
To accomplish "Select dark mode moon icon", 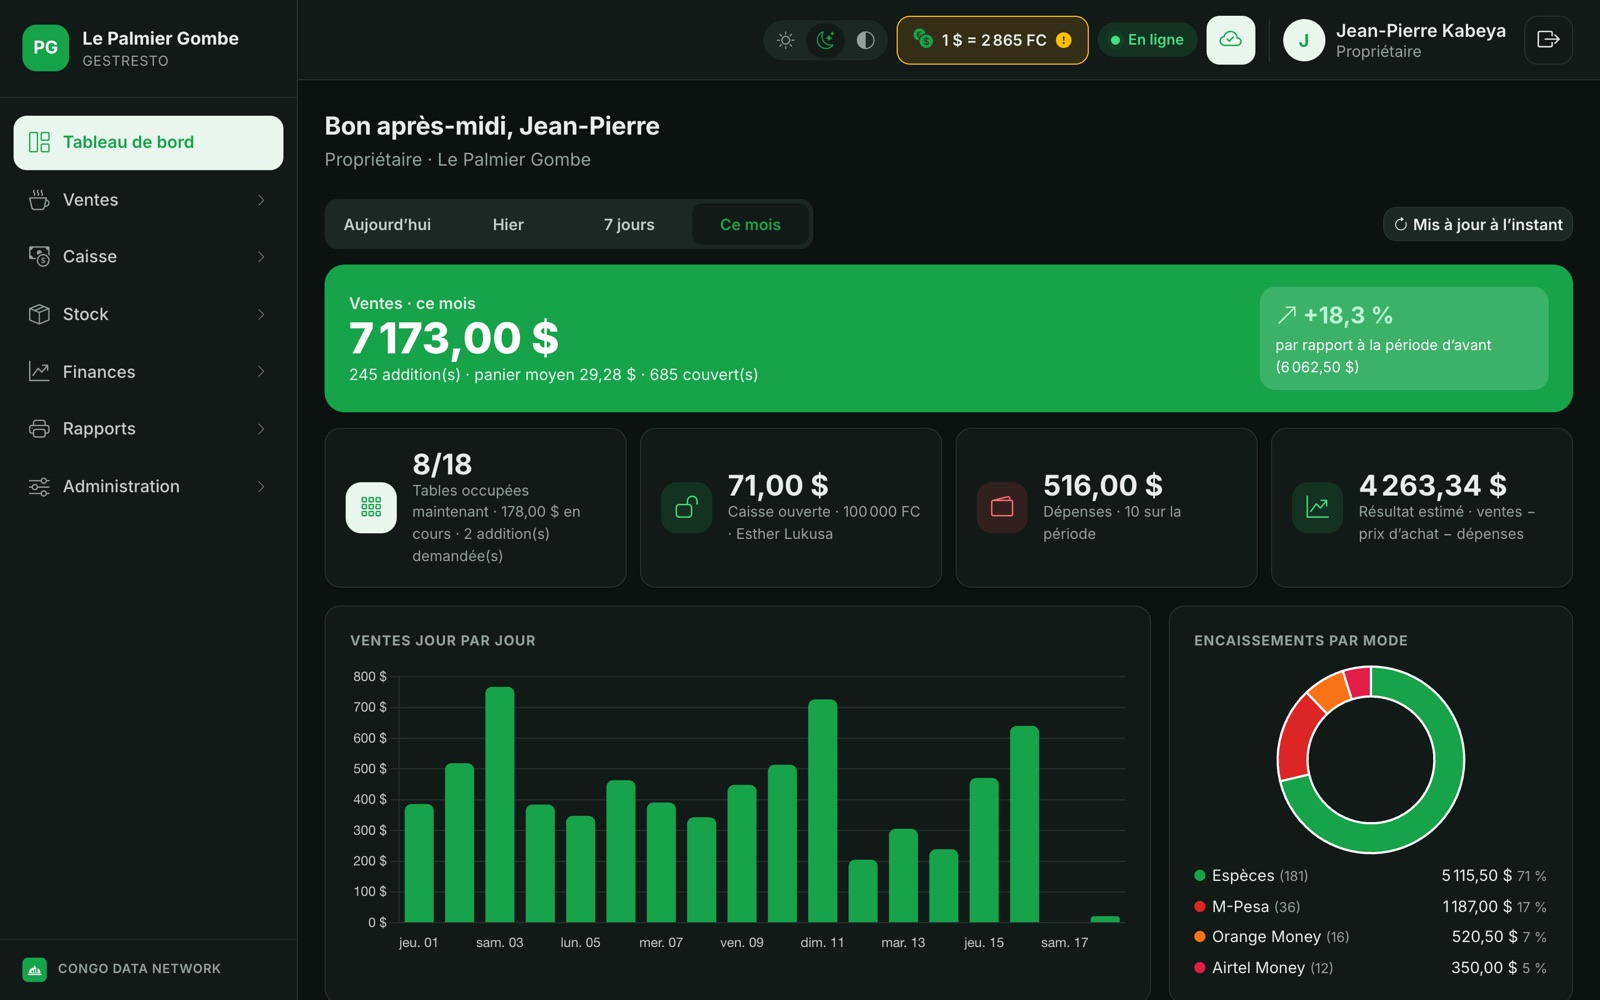I will (x=825, y=40).
